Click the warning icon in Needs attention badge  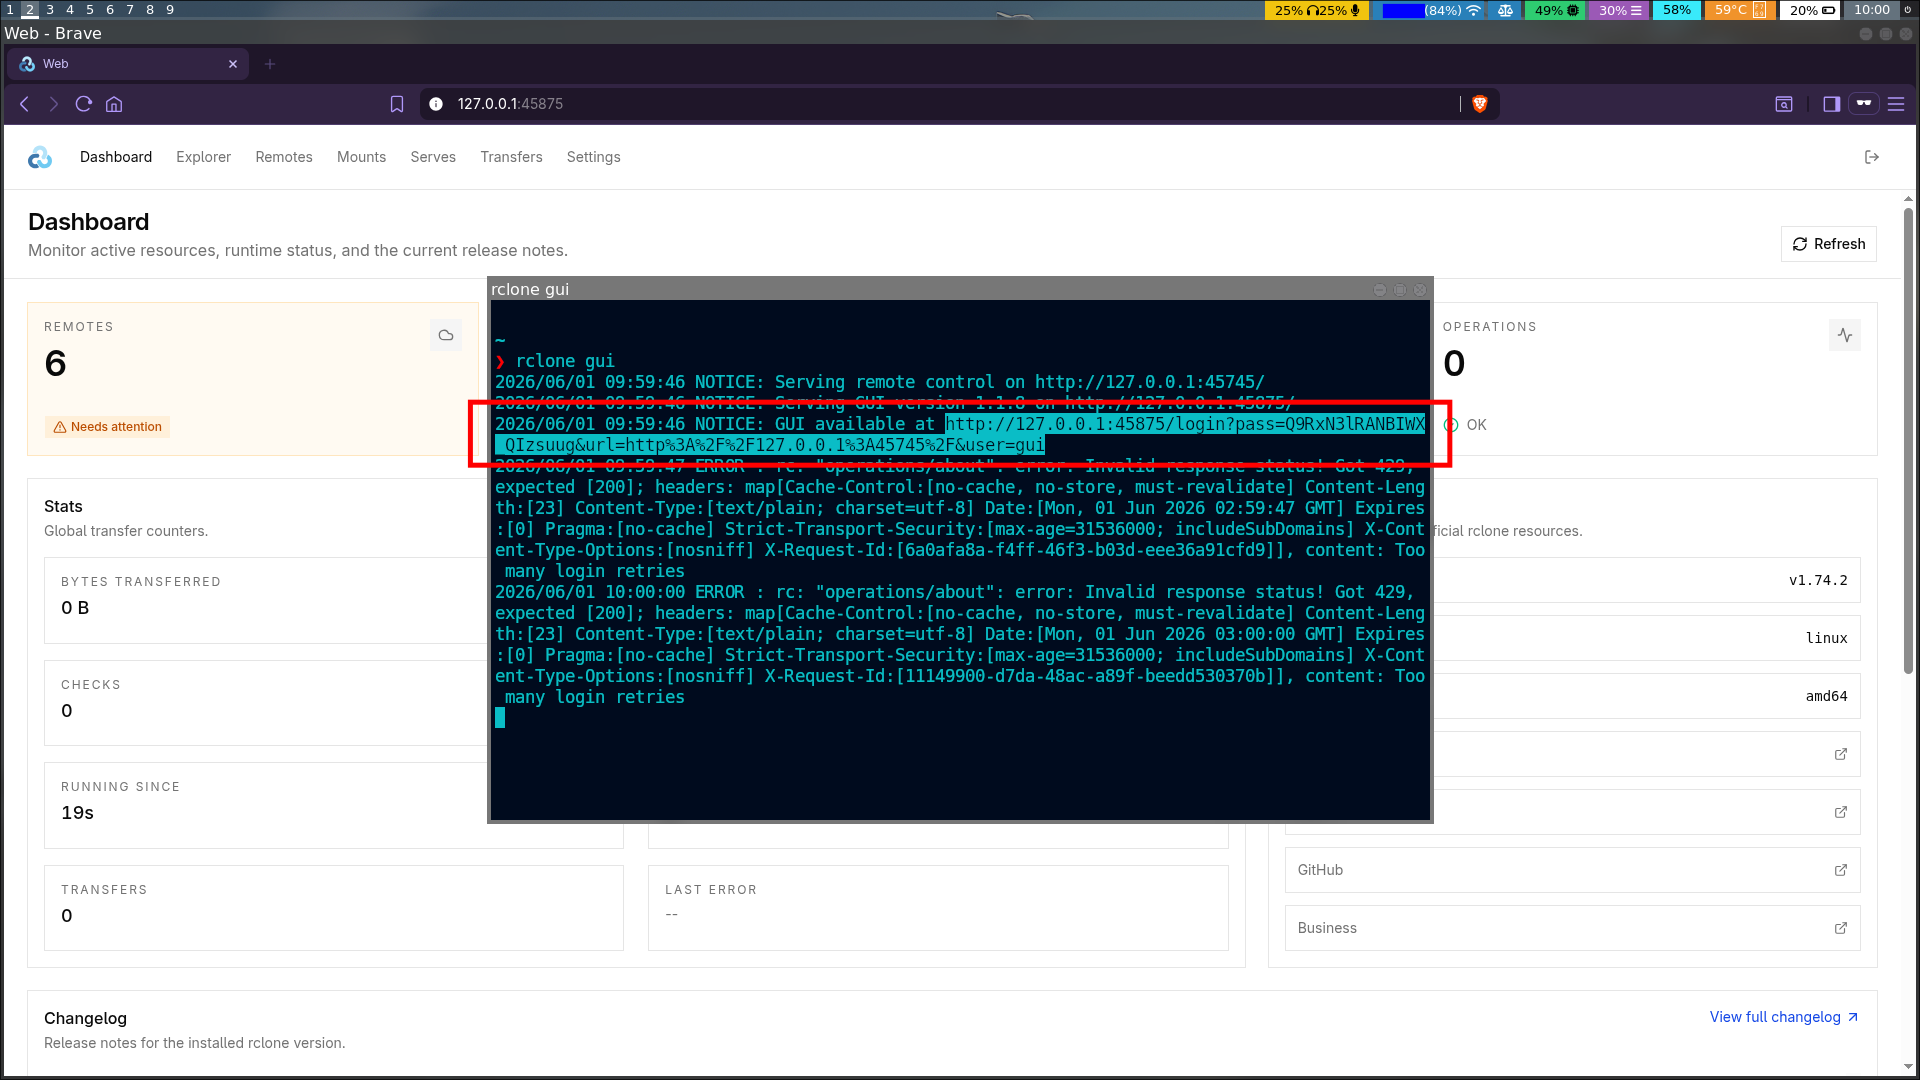pyautogui.click(x=60, y=427)
